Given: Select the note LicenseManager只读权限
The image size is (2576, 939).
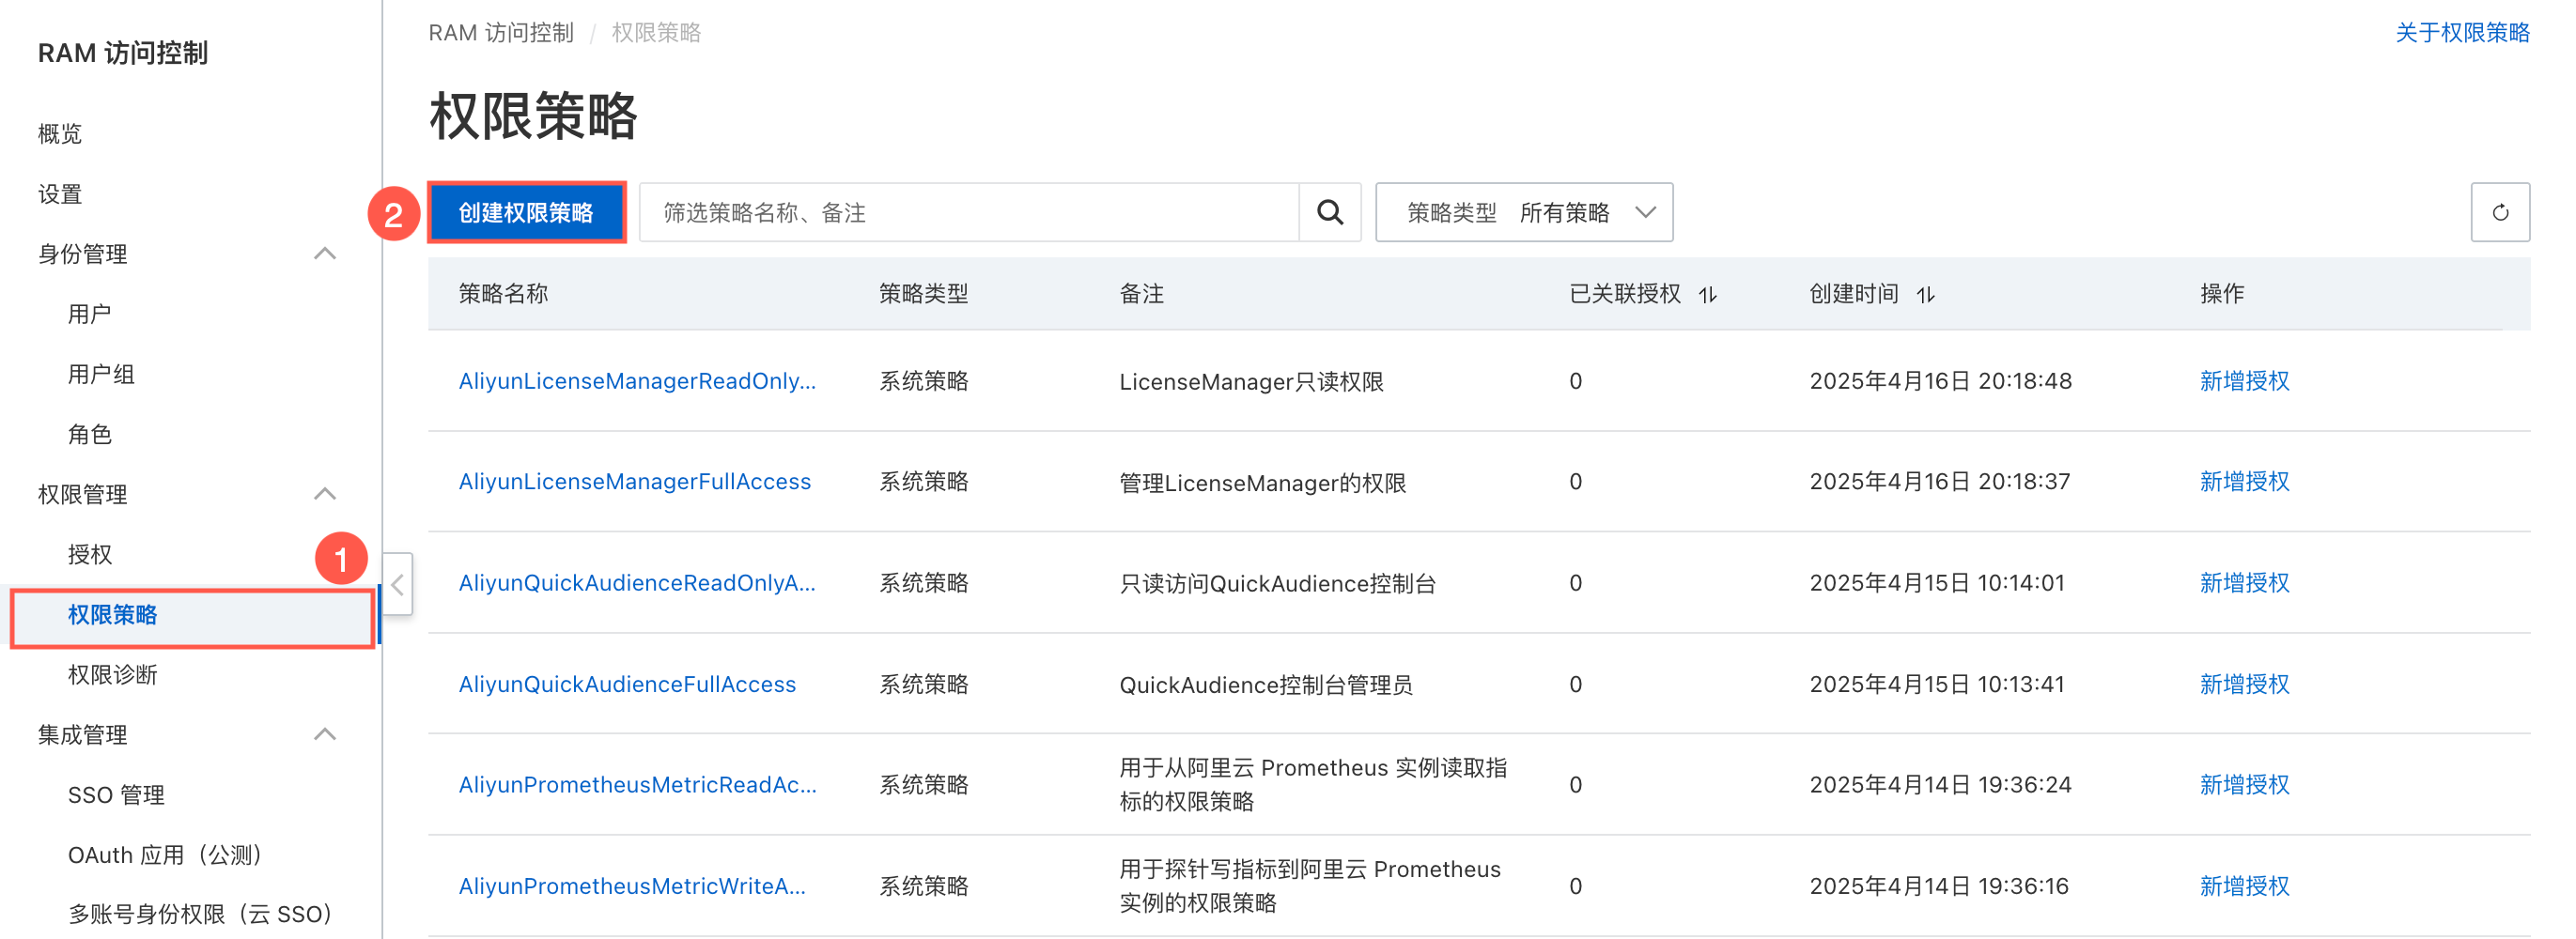Looking at the screenshot, I should tap(1251, 382).
